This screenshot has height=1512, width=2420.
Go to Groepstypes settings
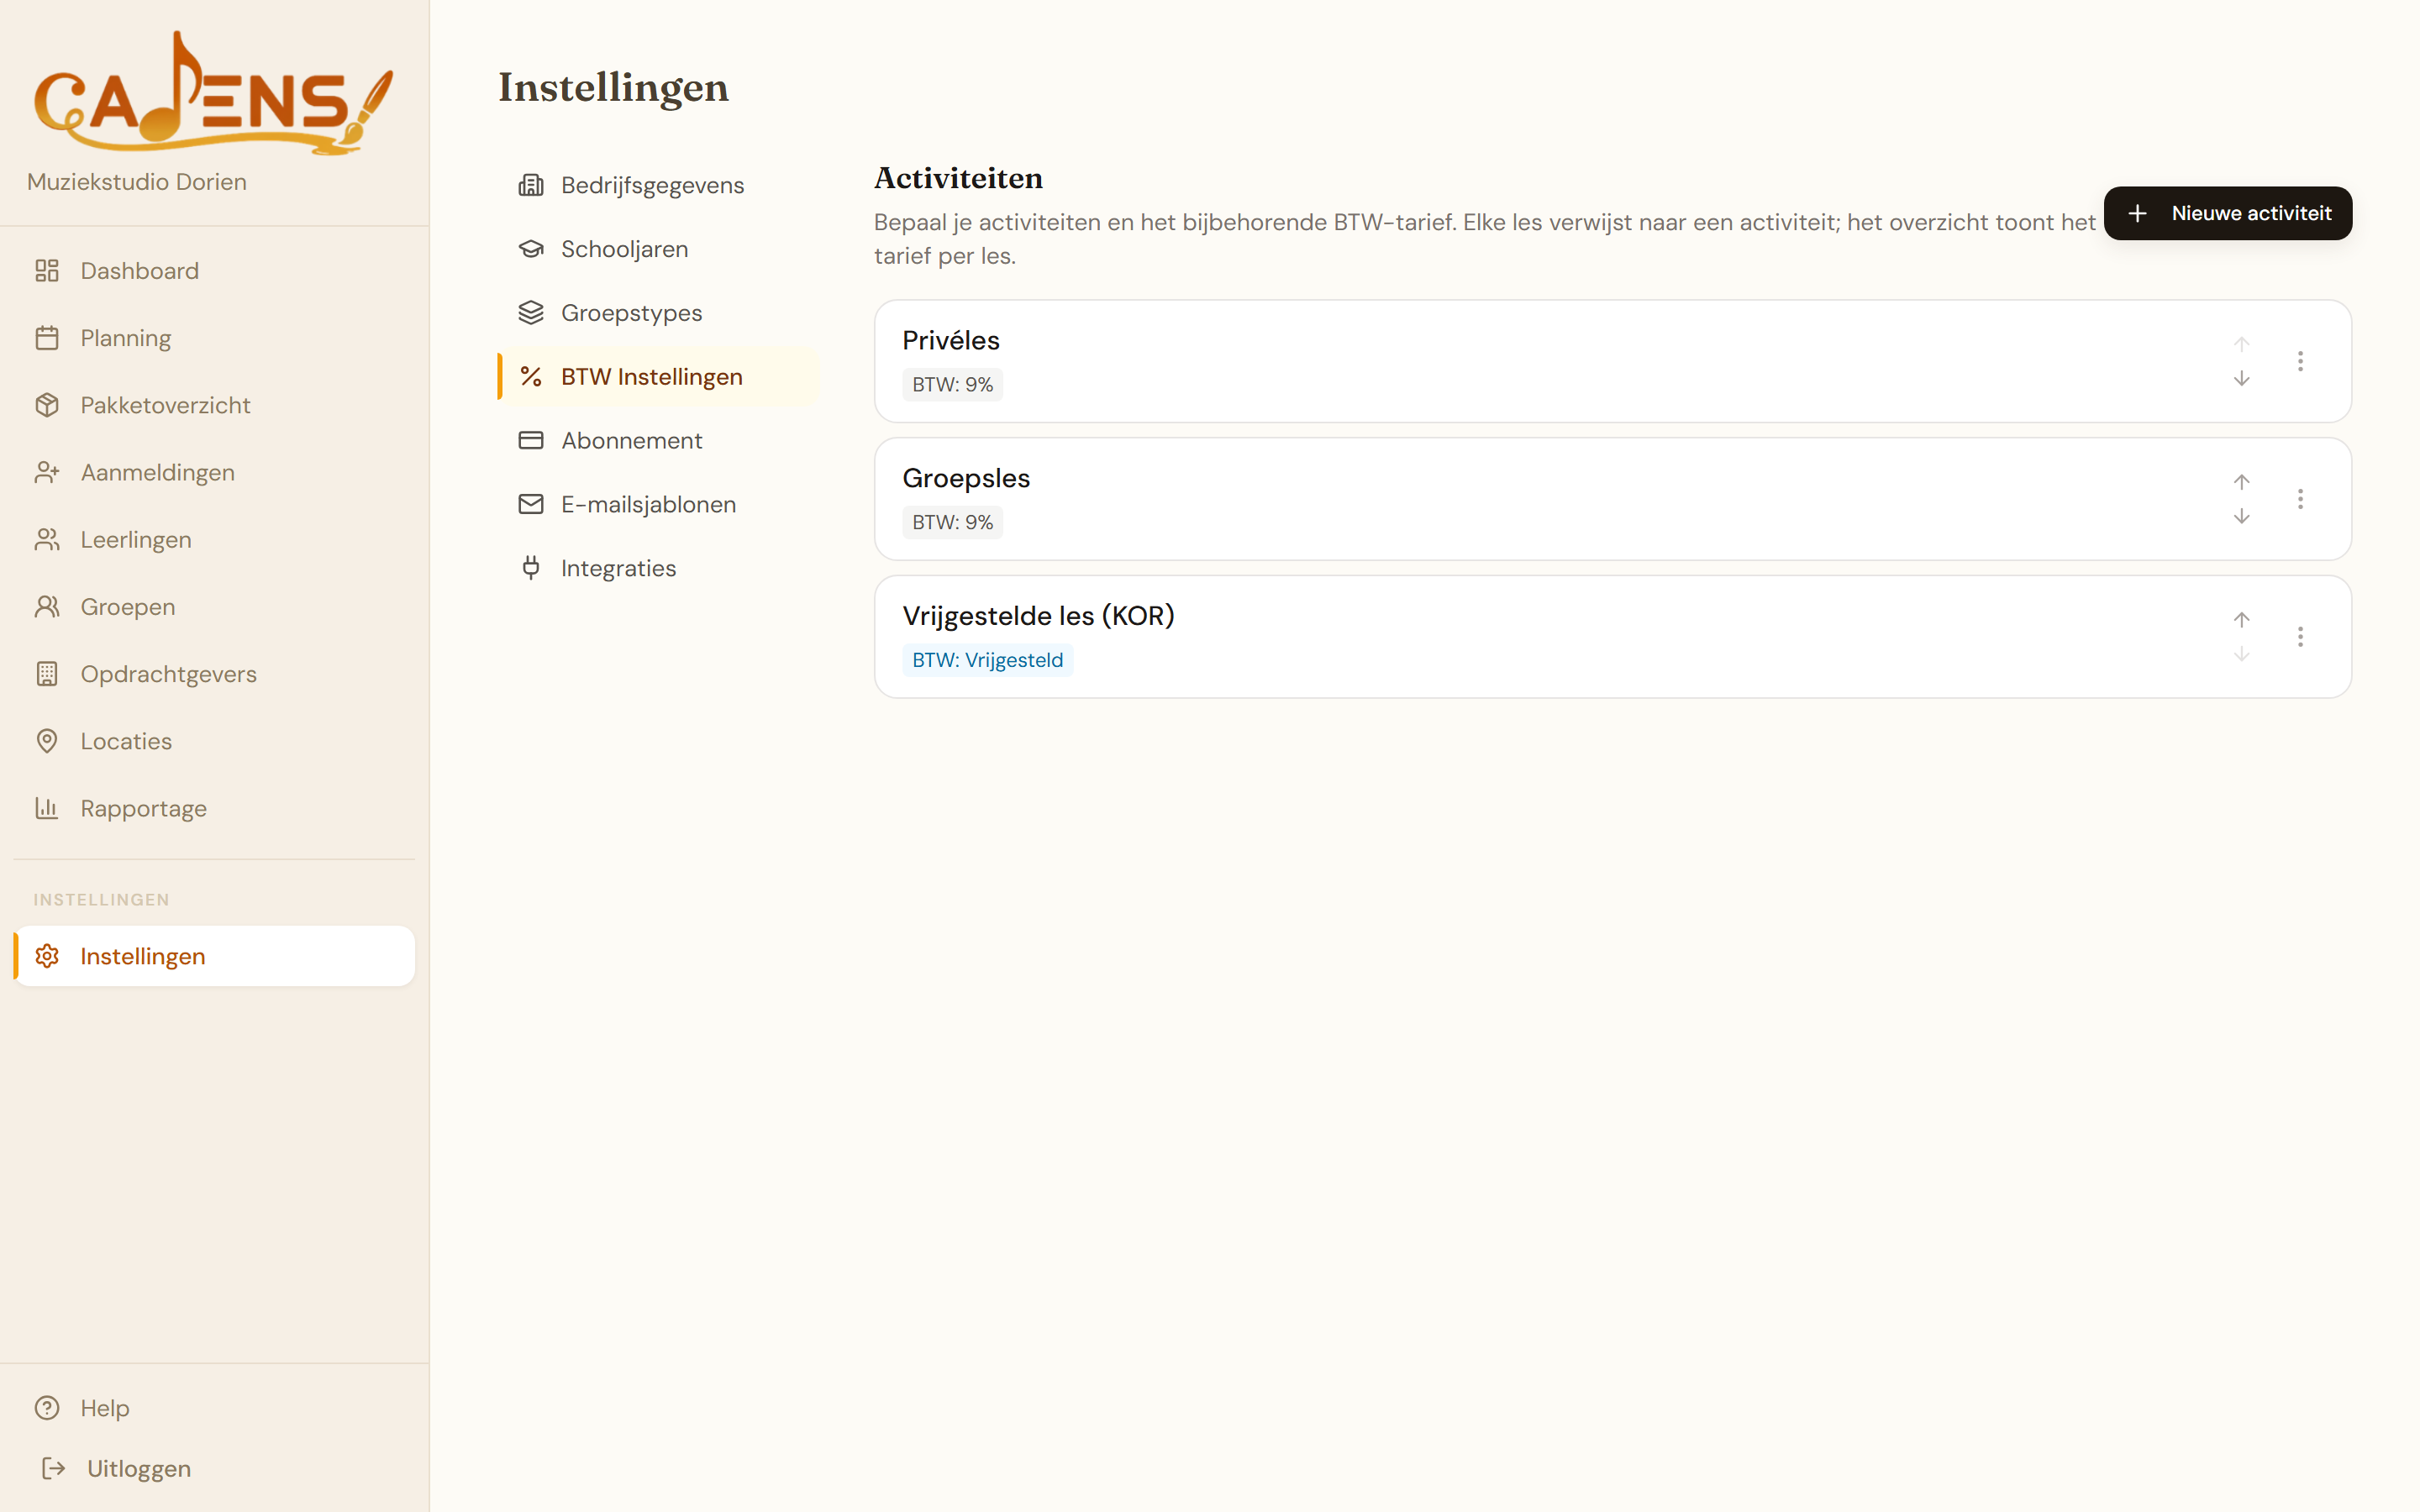coord(659,313)
